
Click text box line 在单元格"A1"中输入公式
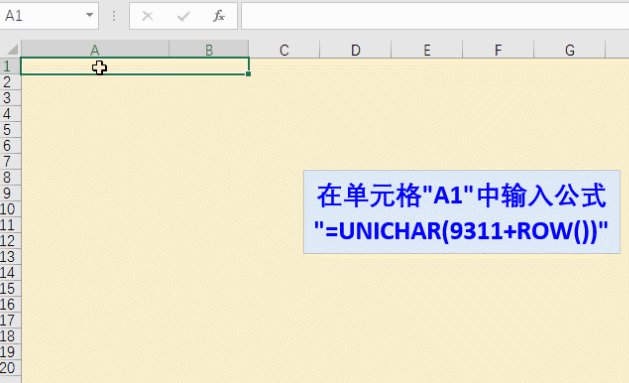(x=461, y=196)
